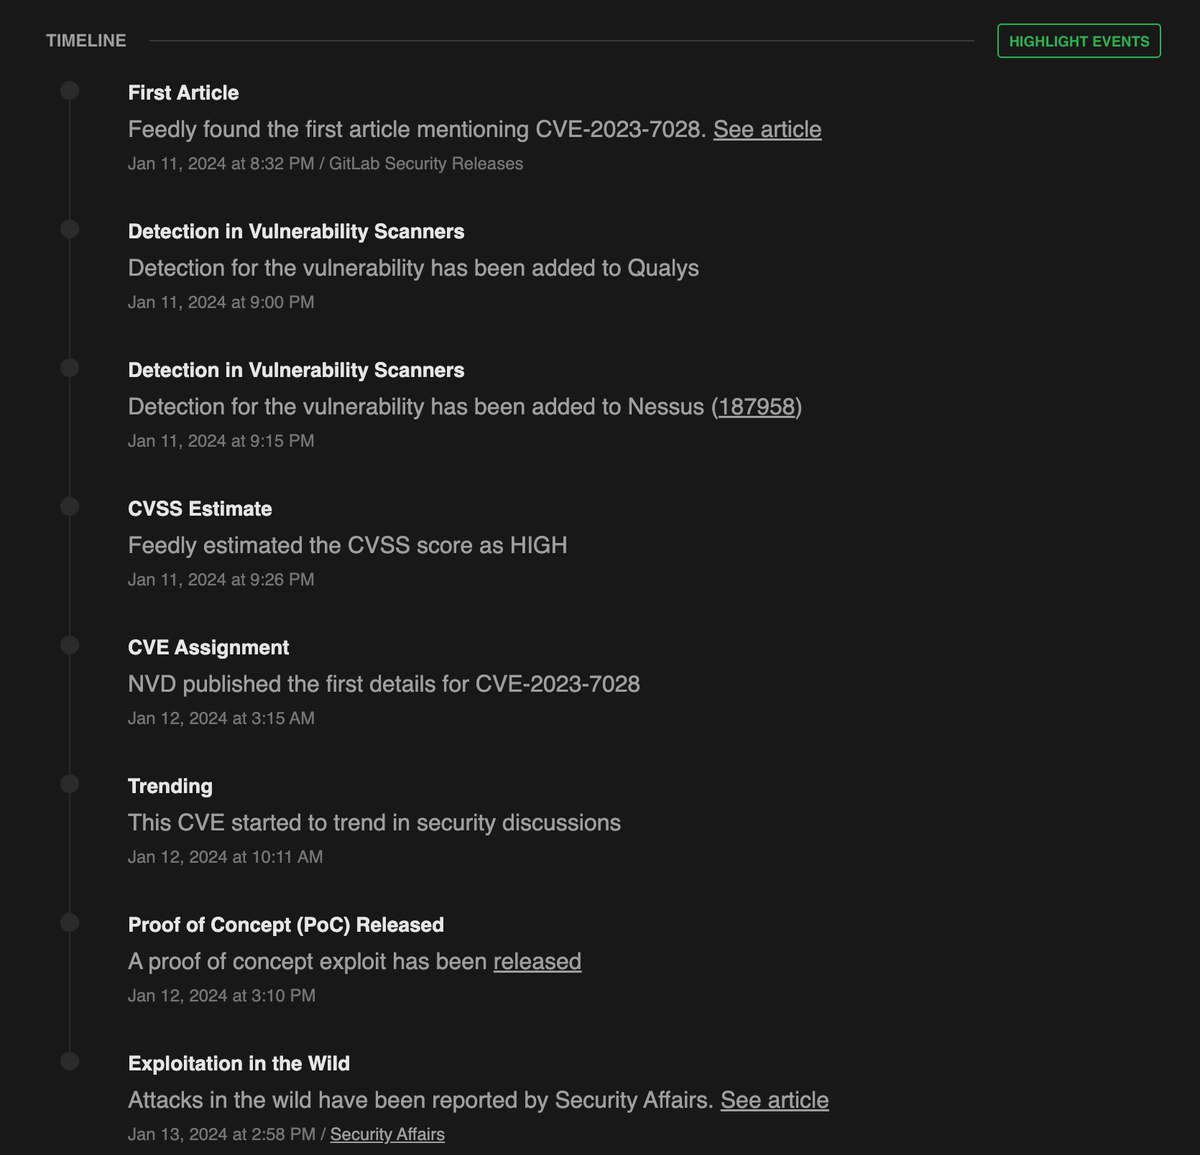This screenshot has height=1155, width=1200.
Task: Select the CVE Assignment timeline dot
Action: tap(69, 645)
